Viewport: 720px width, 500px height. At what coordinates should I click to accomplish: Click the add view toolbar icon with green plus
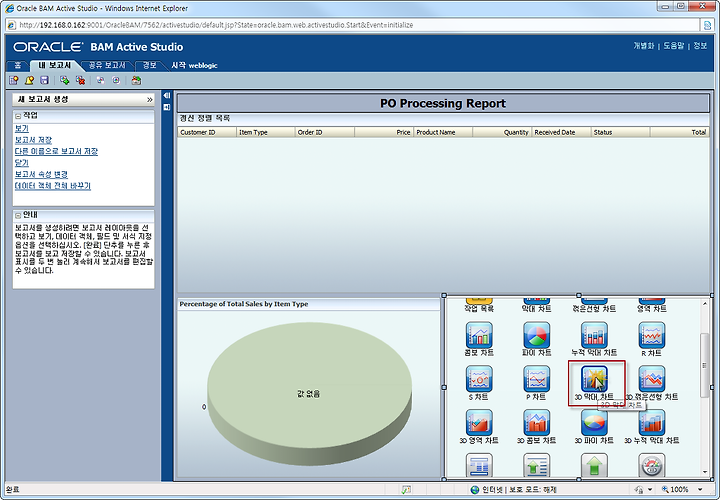[65, 80]
